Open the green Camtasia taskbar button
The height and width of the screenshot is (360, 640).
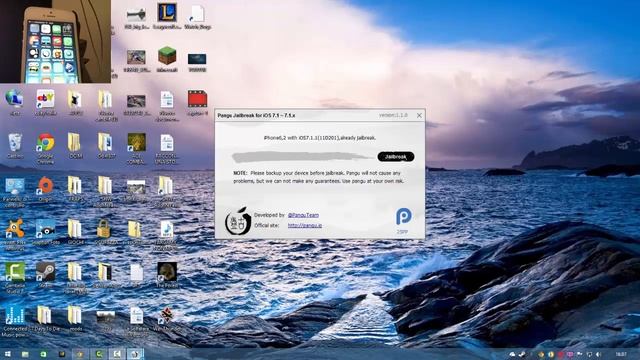[x=99, y=354]
